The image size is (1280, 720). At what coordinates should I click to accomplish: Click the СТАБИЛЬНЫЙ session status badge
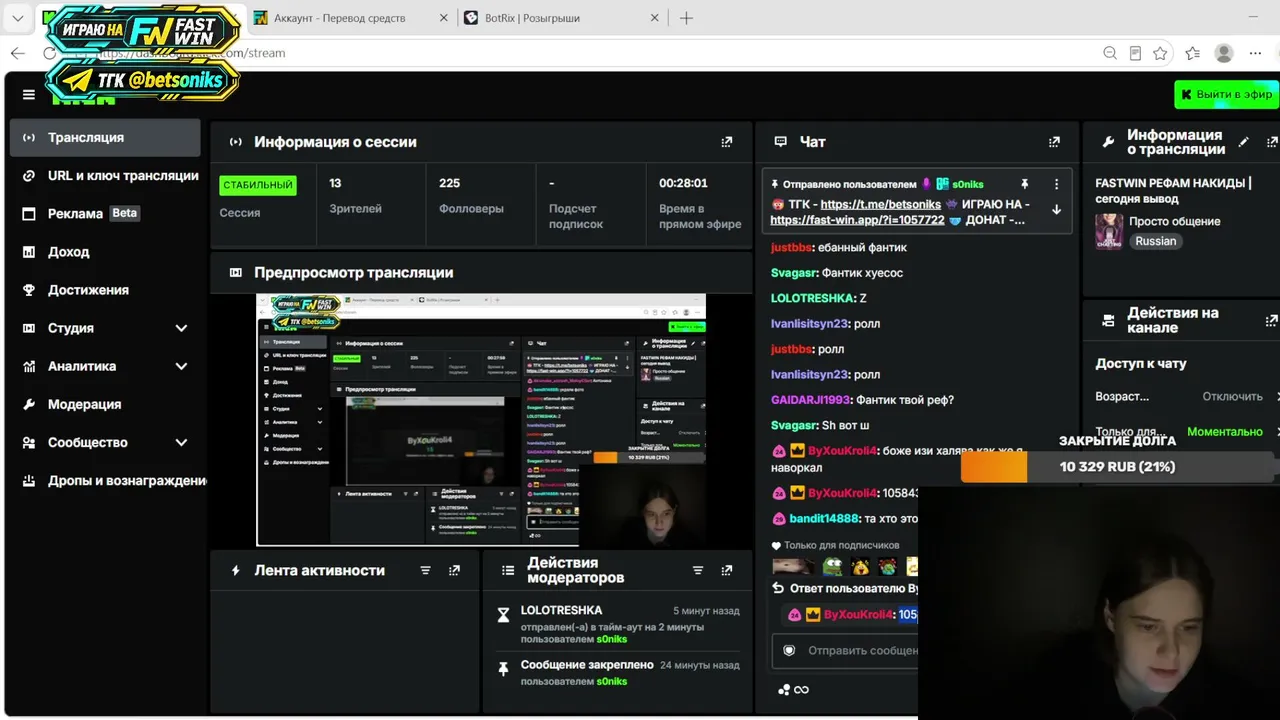(258, 185)
